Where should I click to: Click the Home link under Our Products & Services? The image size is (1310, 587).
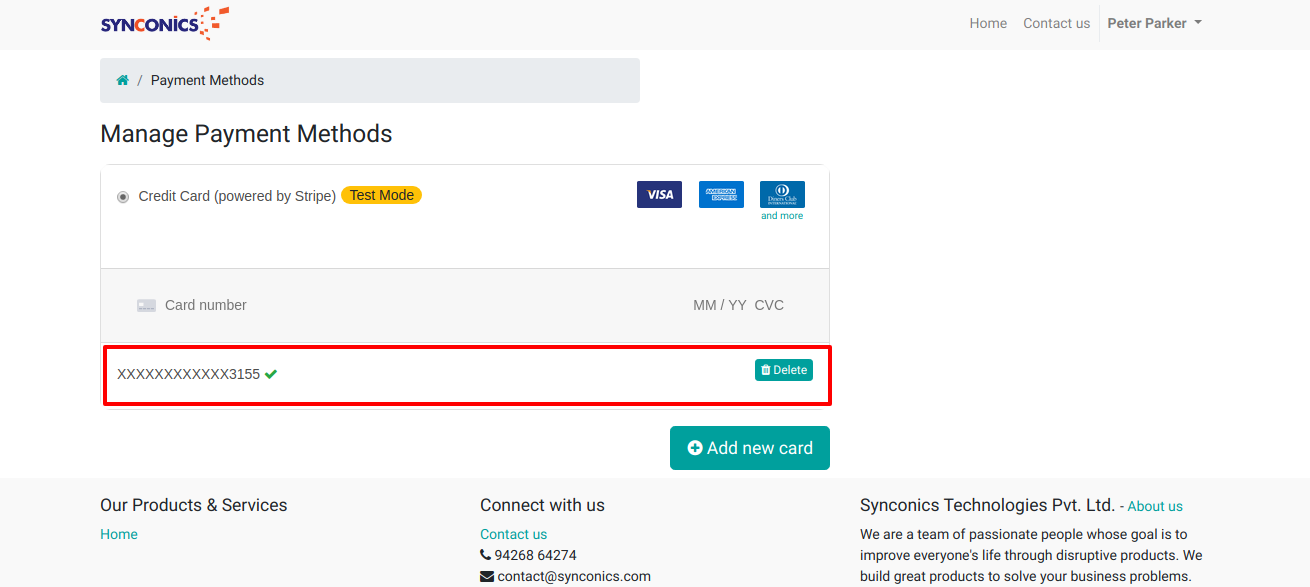pos(119,534)
